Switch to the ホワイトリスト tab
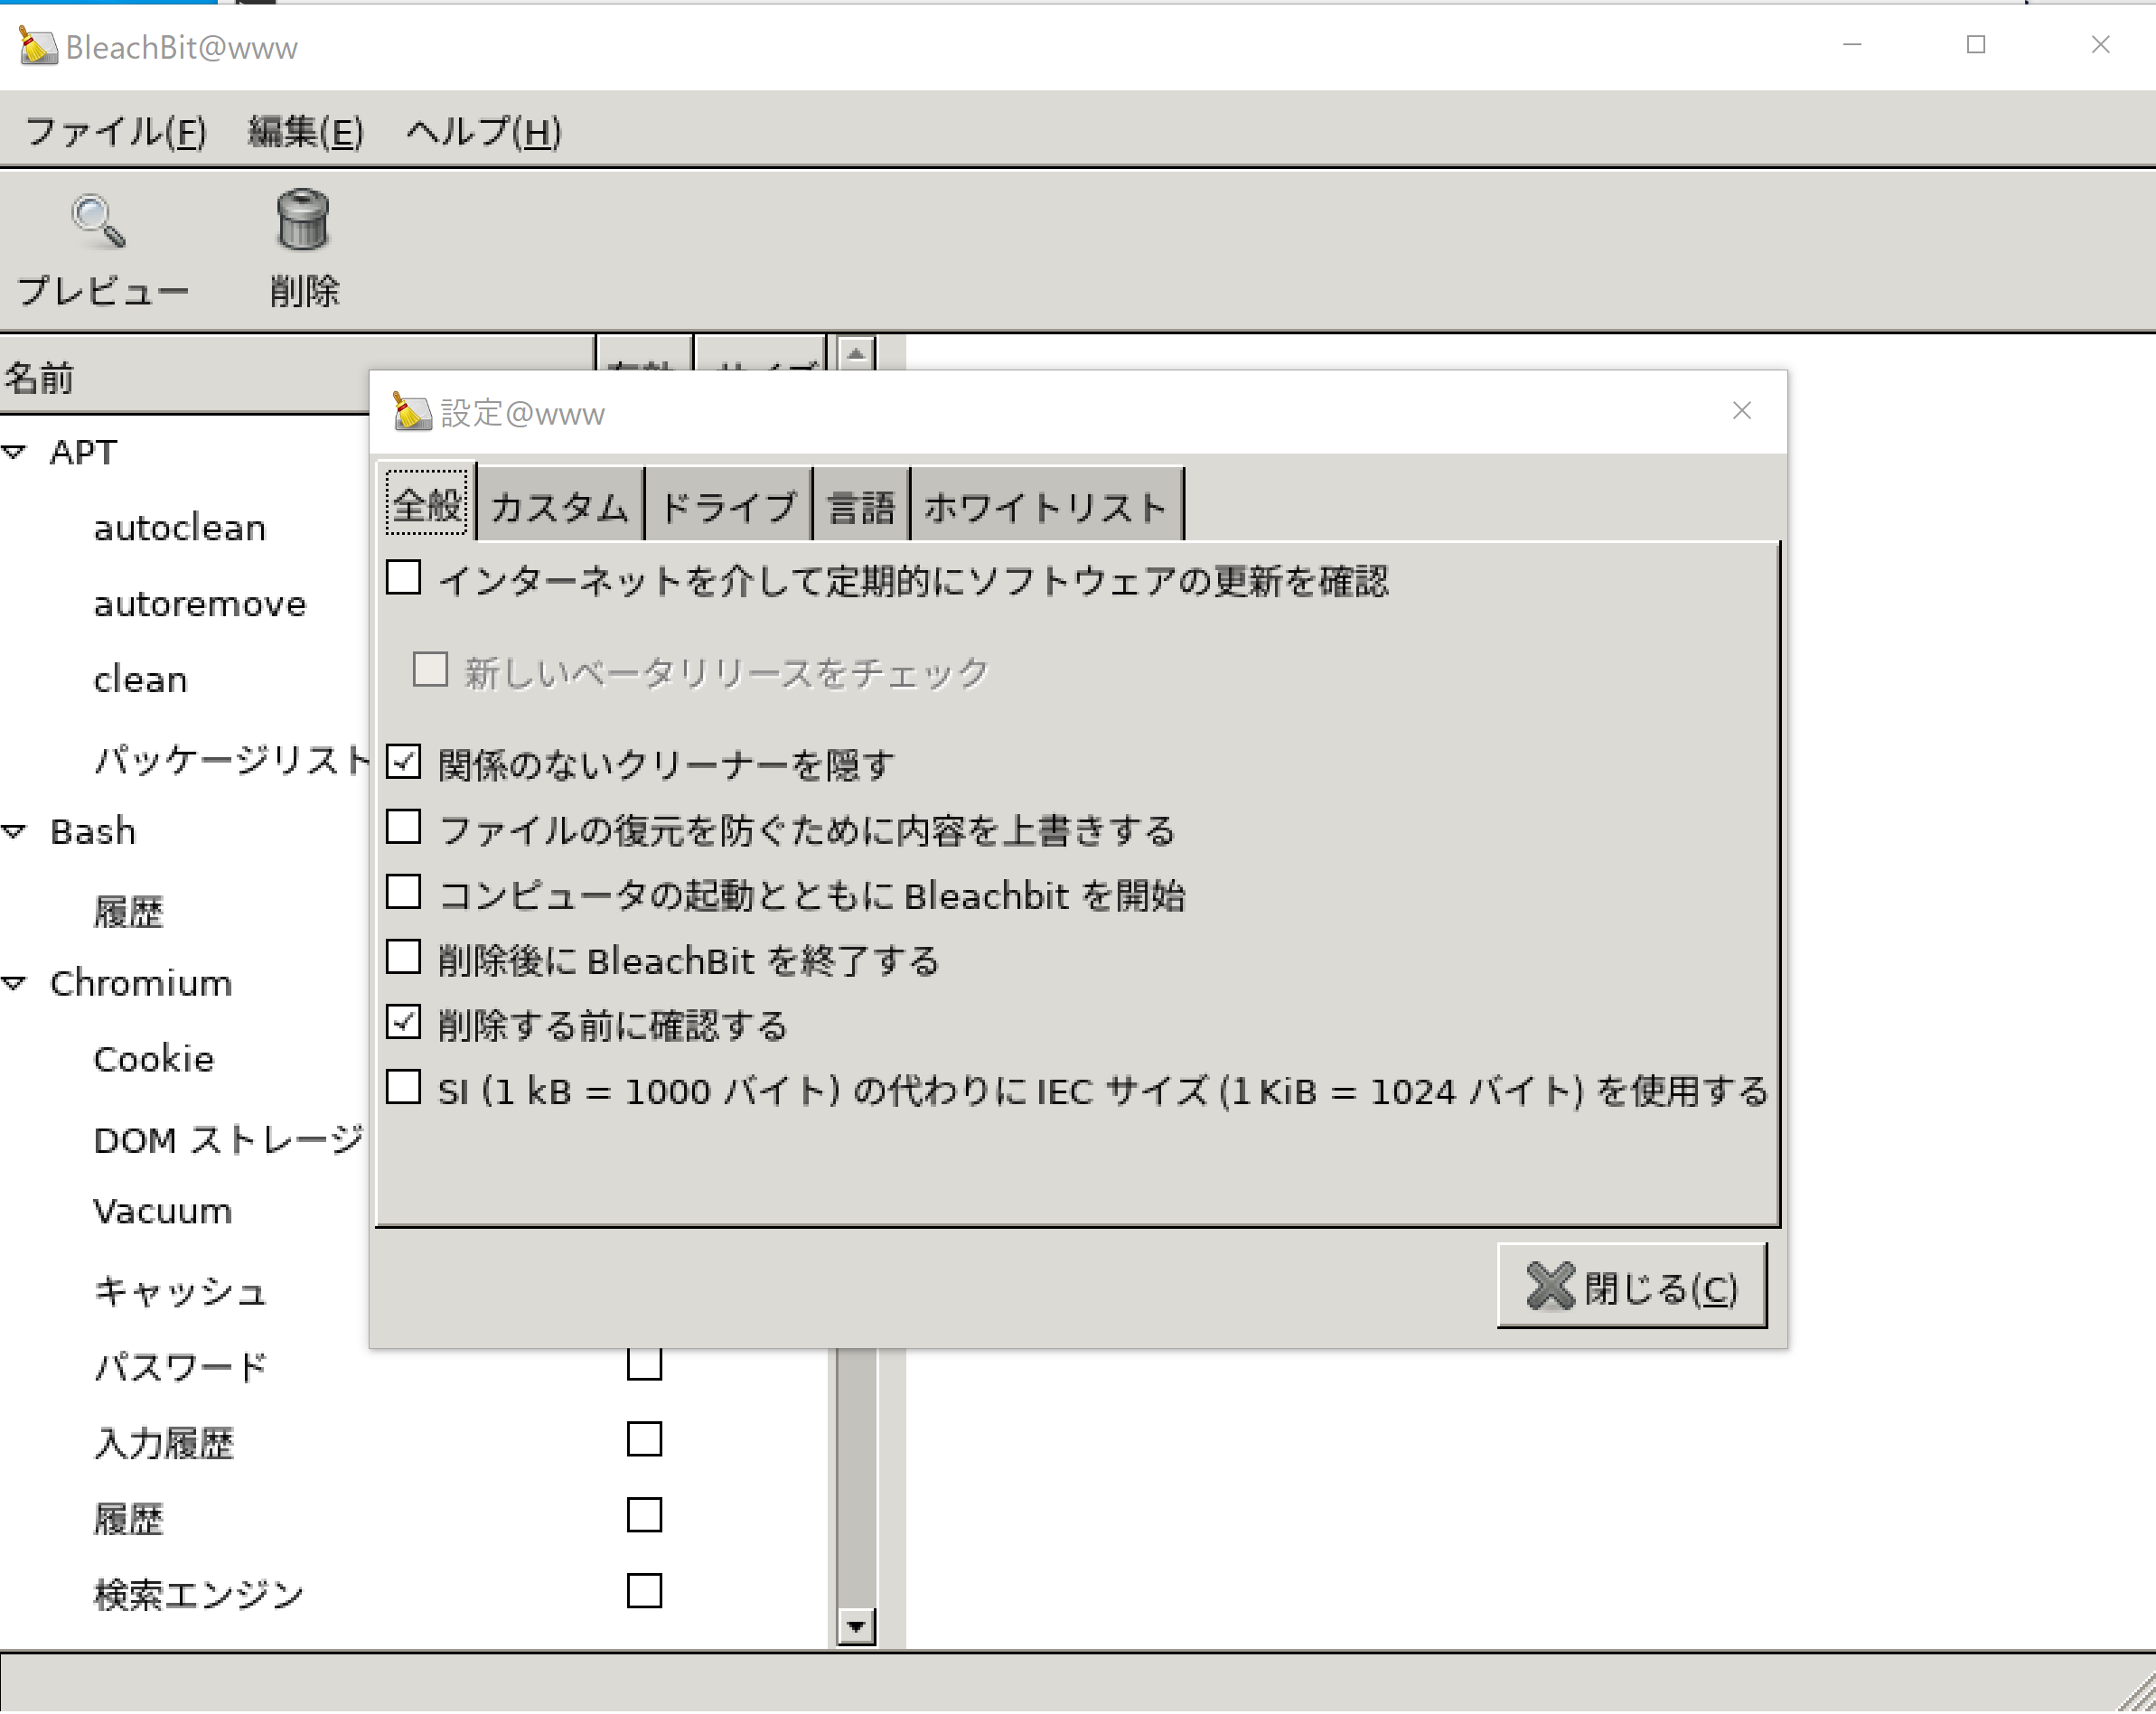Viewport: 2156px width, 1714px height. 1046,506
